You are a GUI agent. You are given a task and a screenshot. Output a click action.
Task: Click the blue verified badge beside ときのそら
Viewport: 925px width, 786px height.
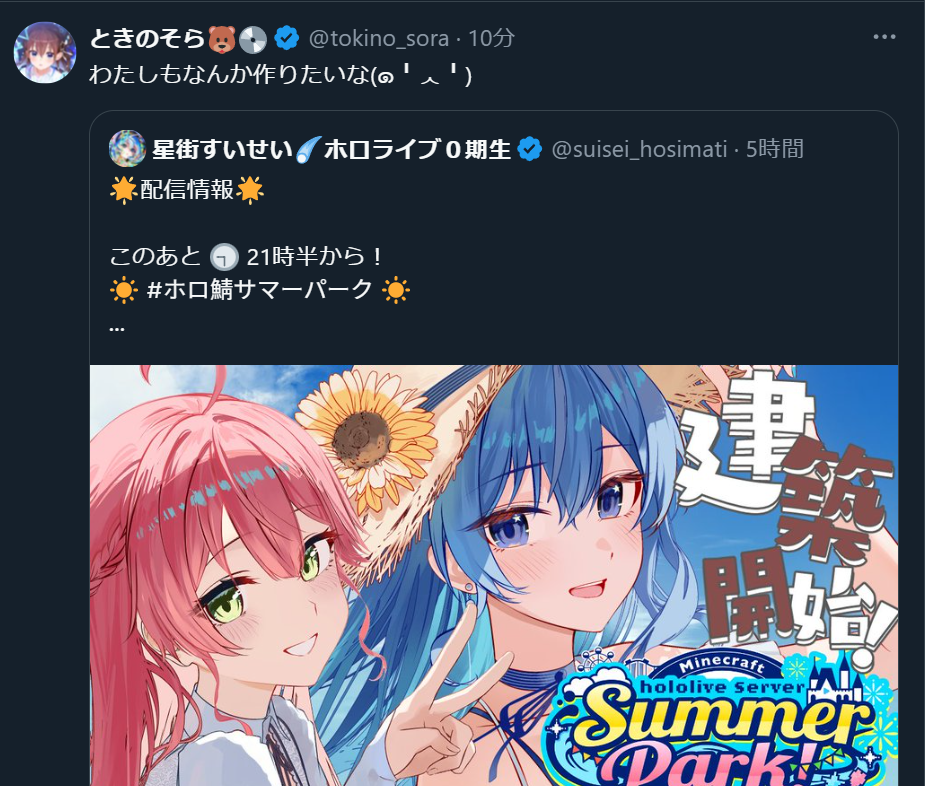click(287, 38)
